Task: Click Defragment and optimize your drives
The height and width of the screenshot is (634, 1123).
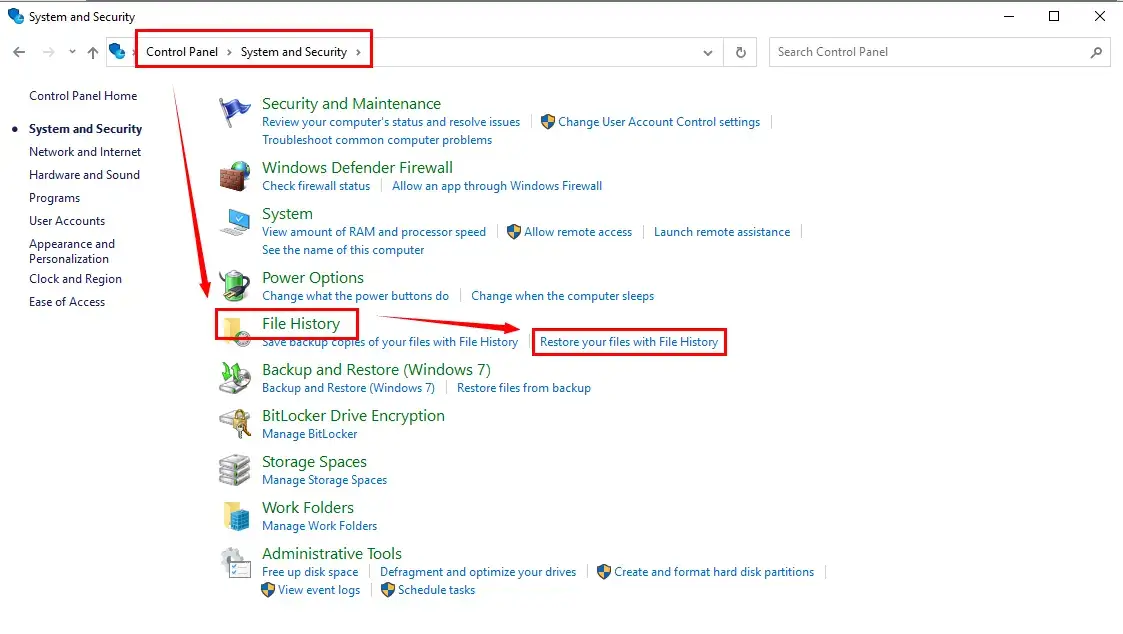Action: pos(478,572)
